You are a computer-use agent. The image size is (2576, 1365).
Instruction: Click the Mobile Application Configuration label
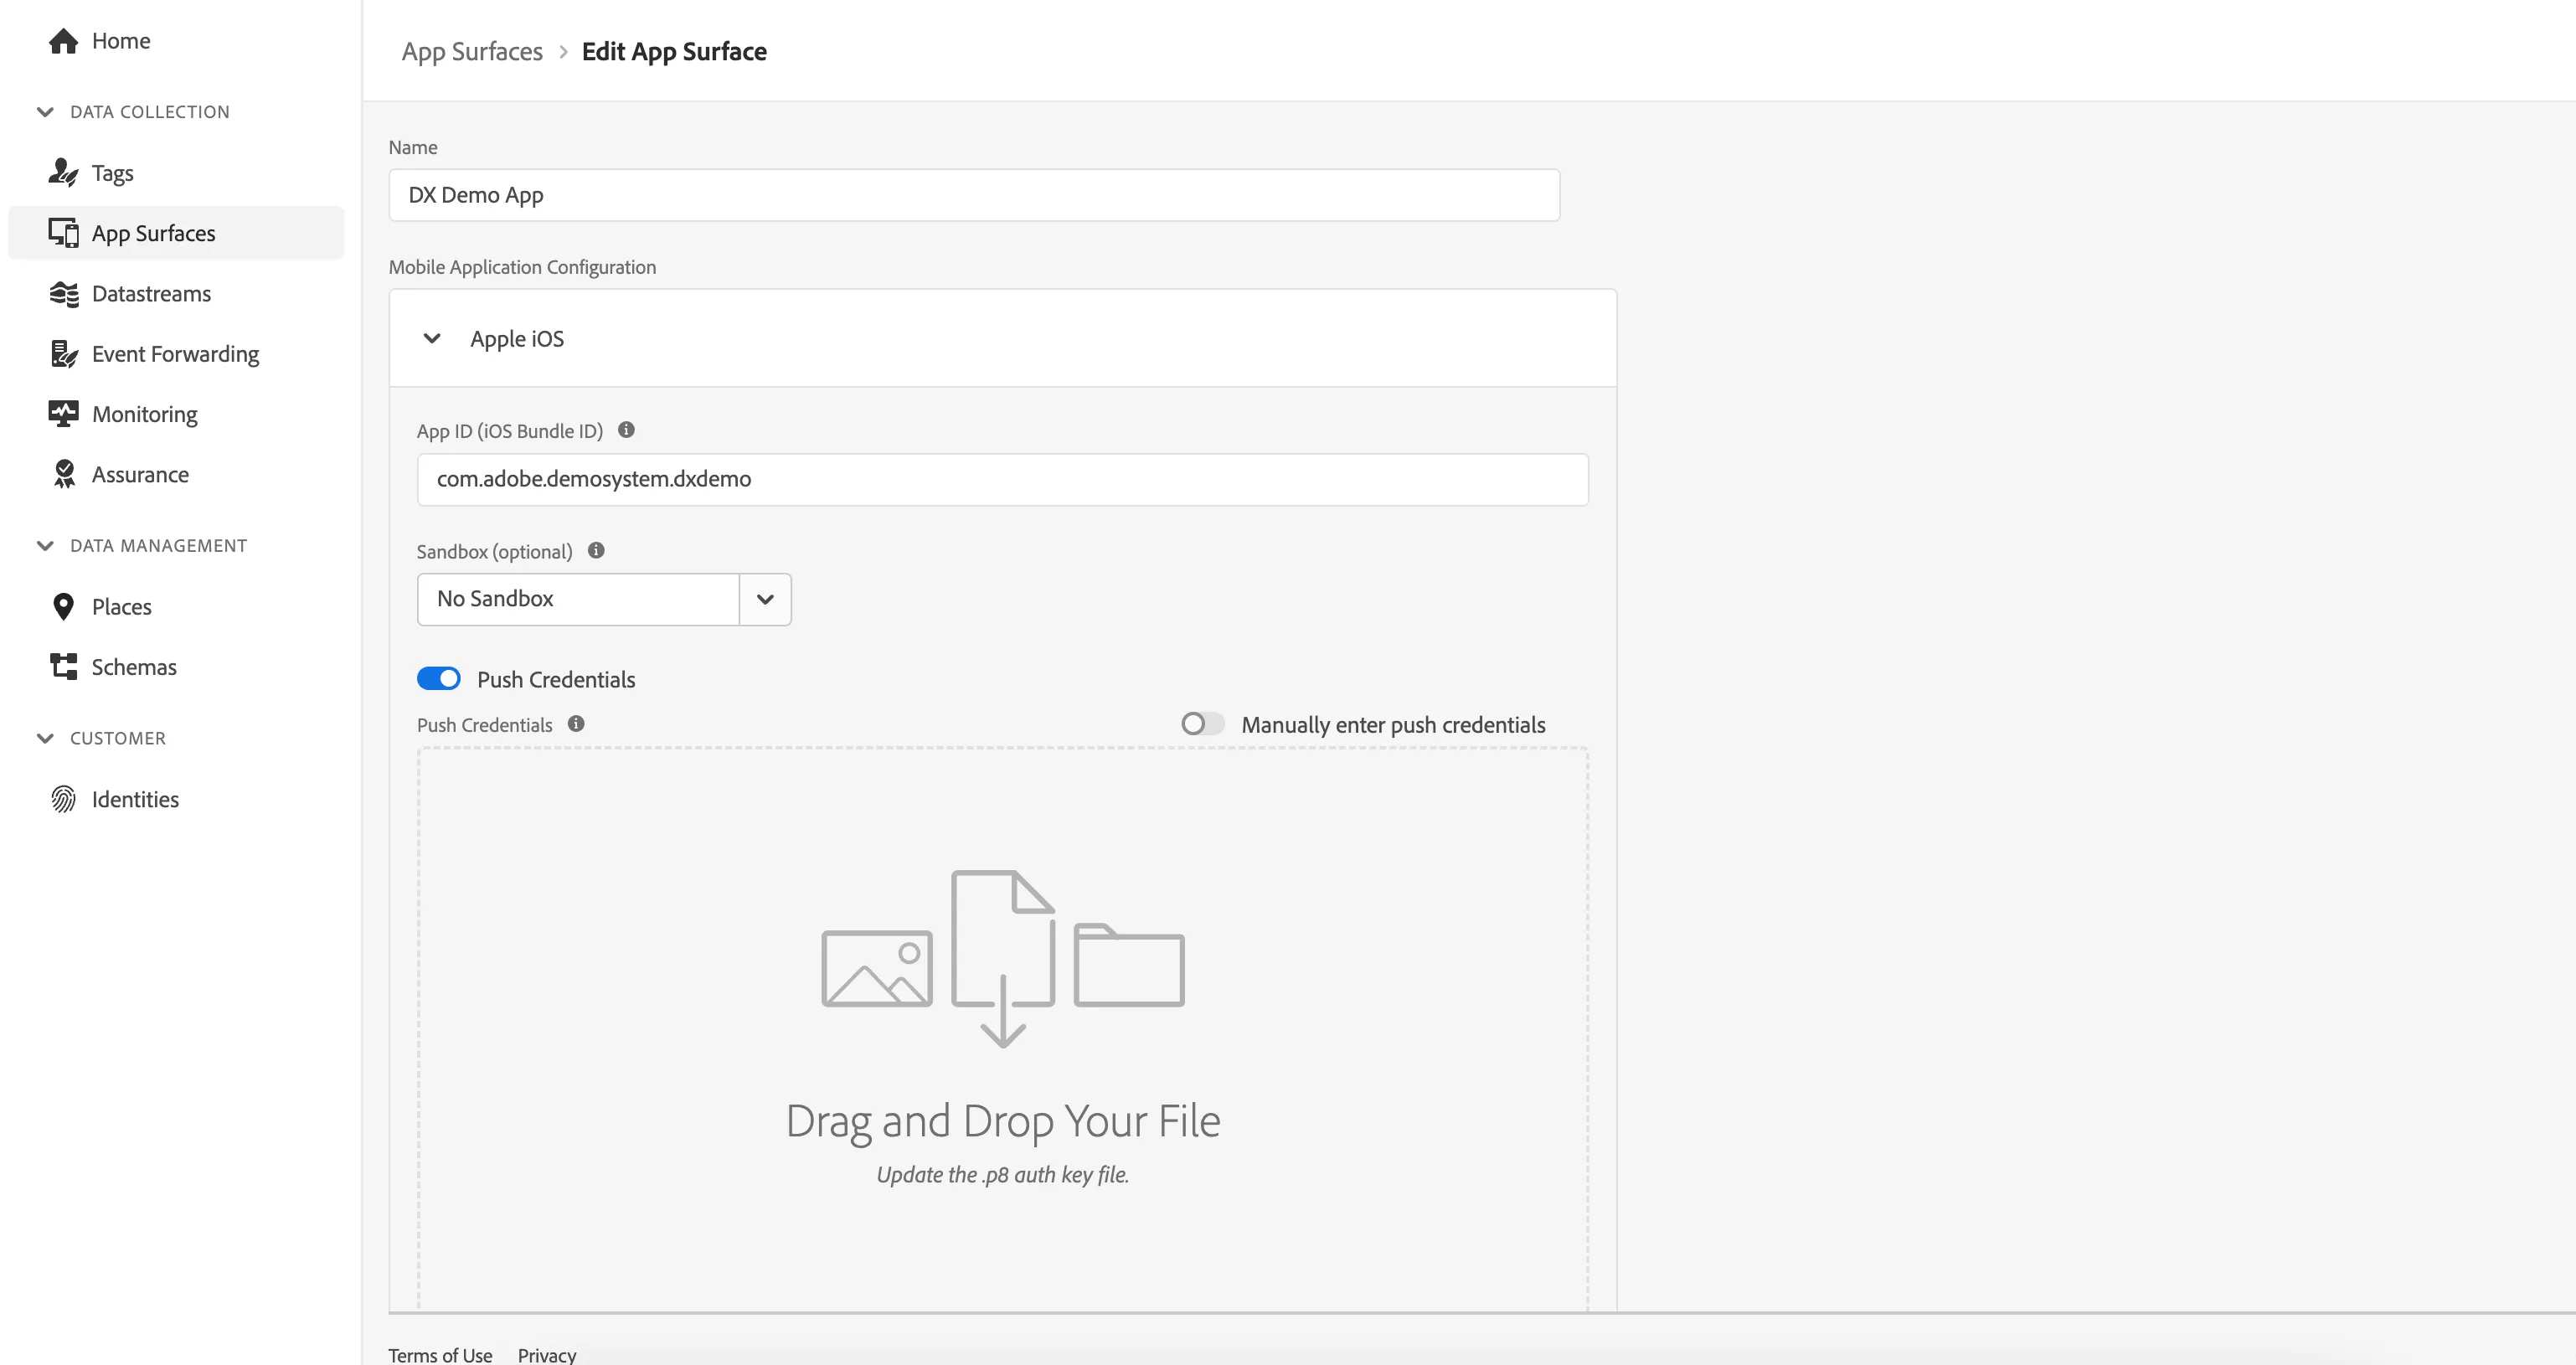click(x=522, y=267)
